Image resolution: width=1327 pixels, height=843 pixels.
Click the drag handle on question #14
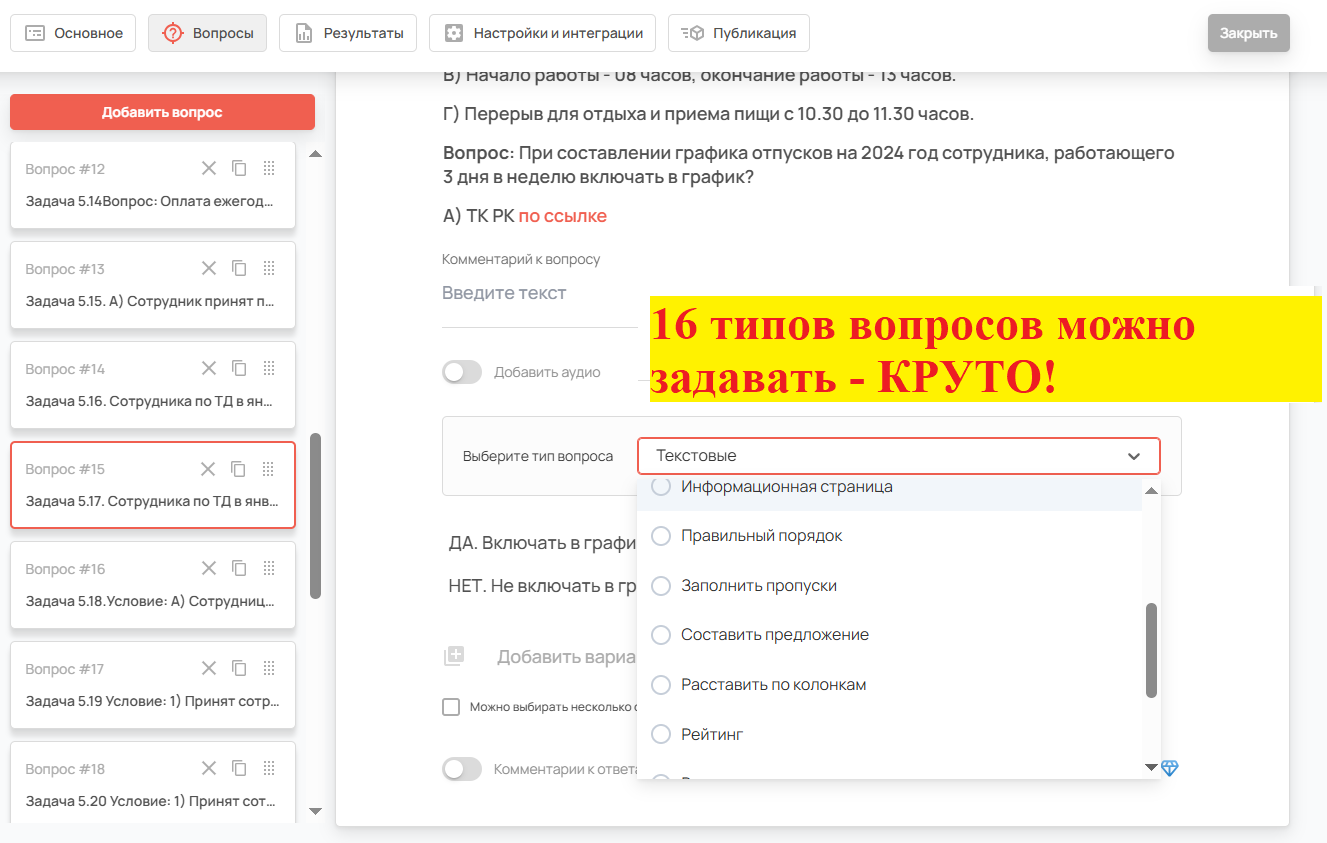point(268,368)
